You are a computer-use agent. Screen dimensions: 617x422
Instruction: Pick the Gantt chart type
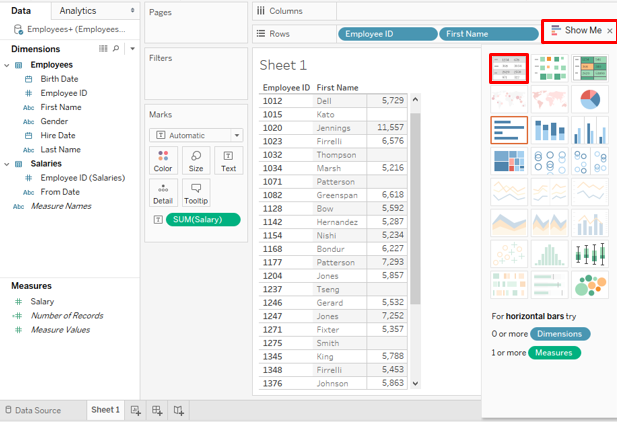coord(509,284)
